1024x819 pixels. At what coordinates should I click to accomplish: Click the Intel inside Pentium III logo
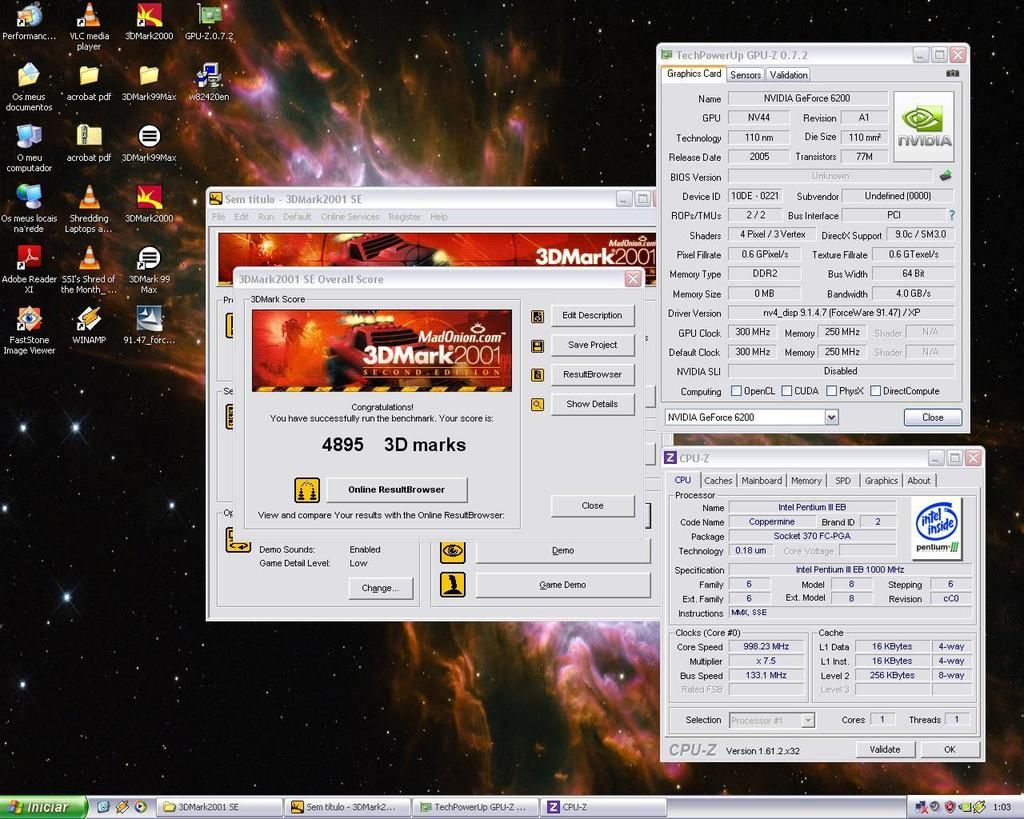pos(938,528)
